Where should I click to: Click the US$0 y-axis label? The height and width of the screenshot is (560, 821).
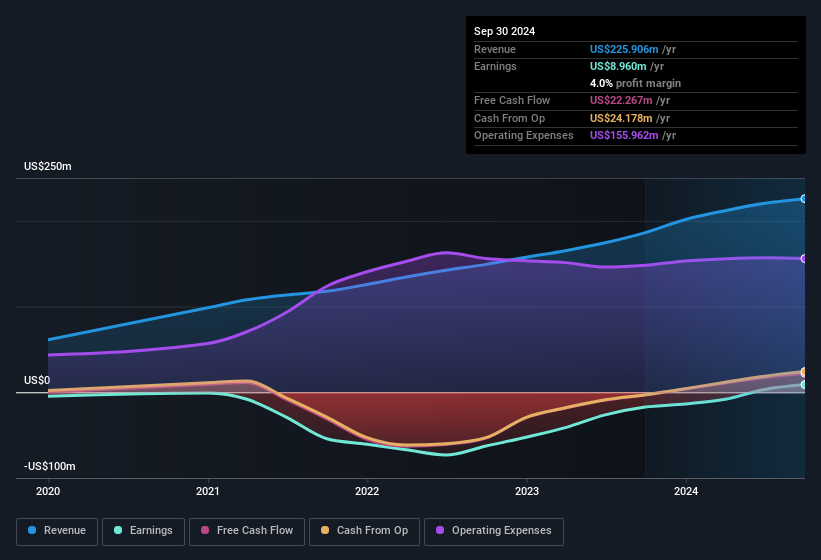coord(37,380)
